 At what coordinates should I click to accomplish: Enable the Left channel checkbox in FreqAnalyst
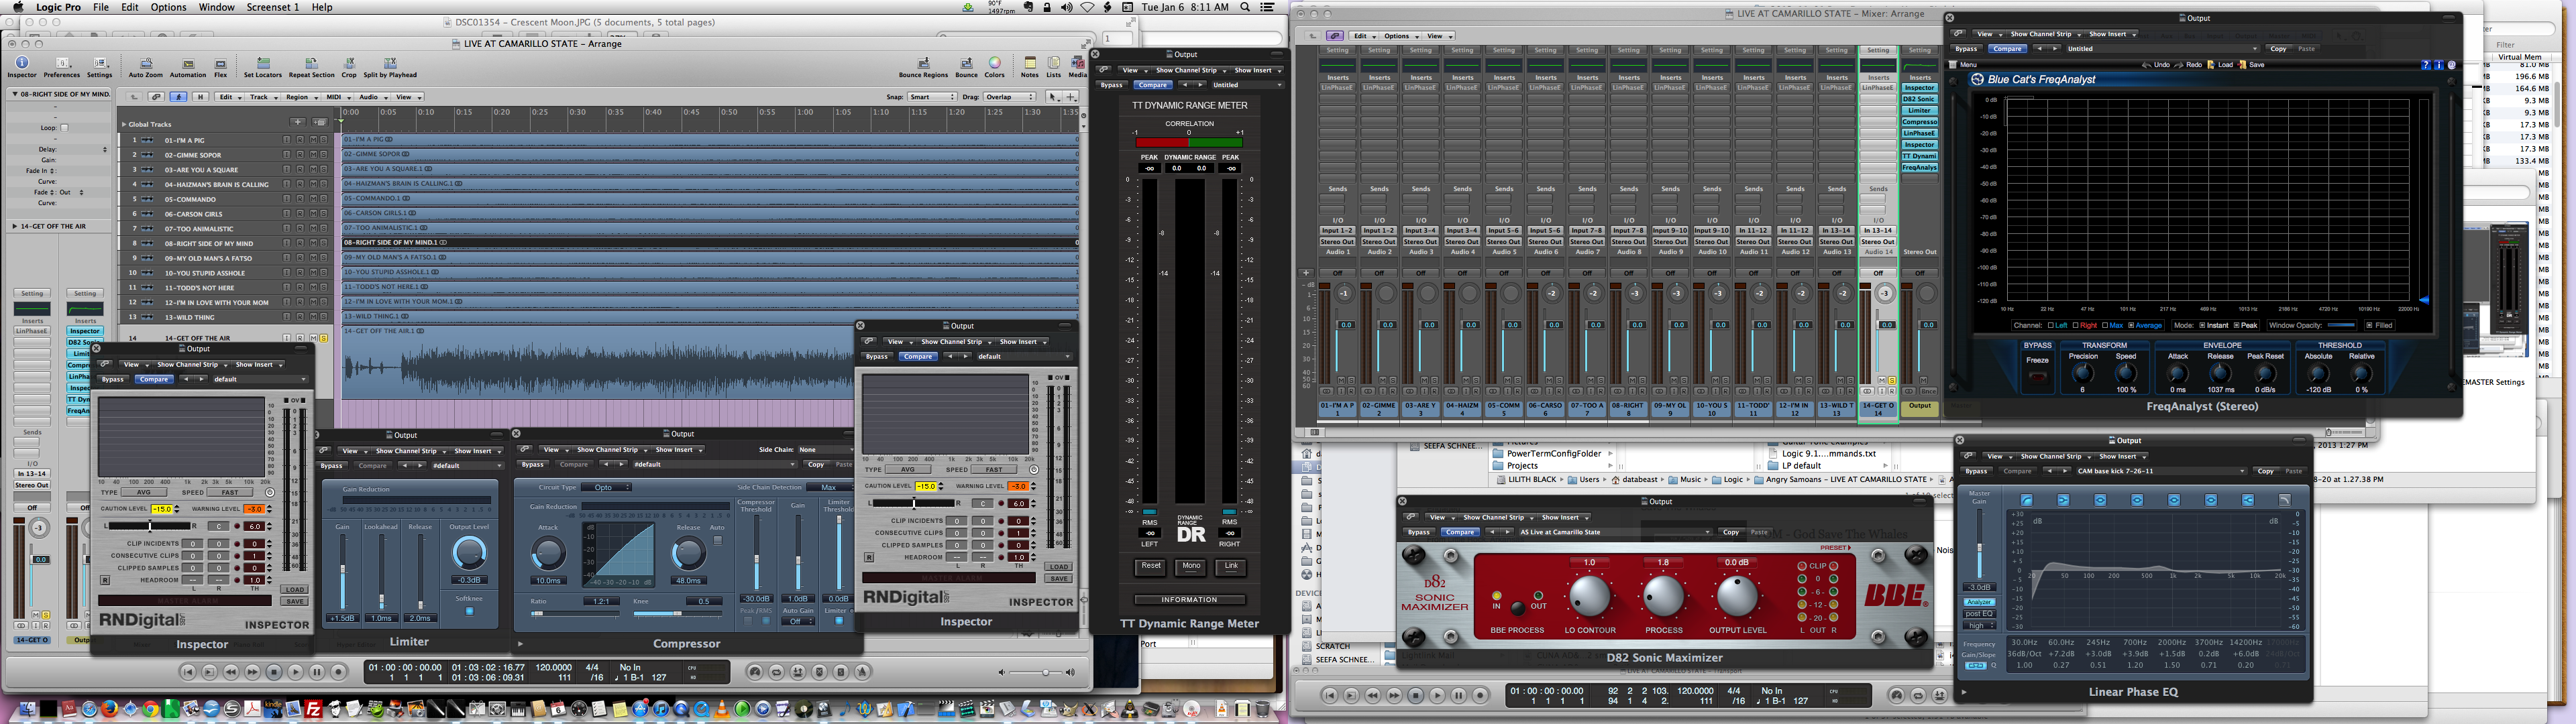(x=2051, y=325)
